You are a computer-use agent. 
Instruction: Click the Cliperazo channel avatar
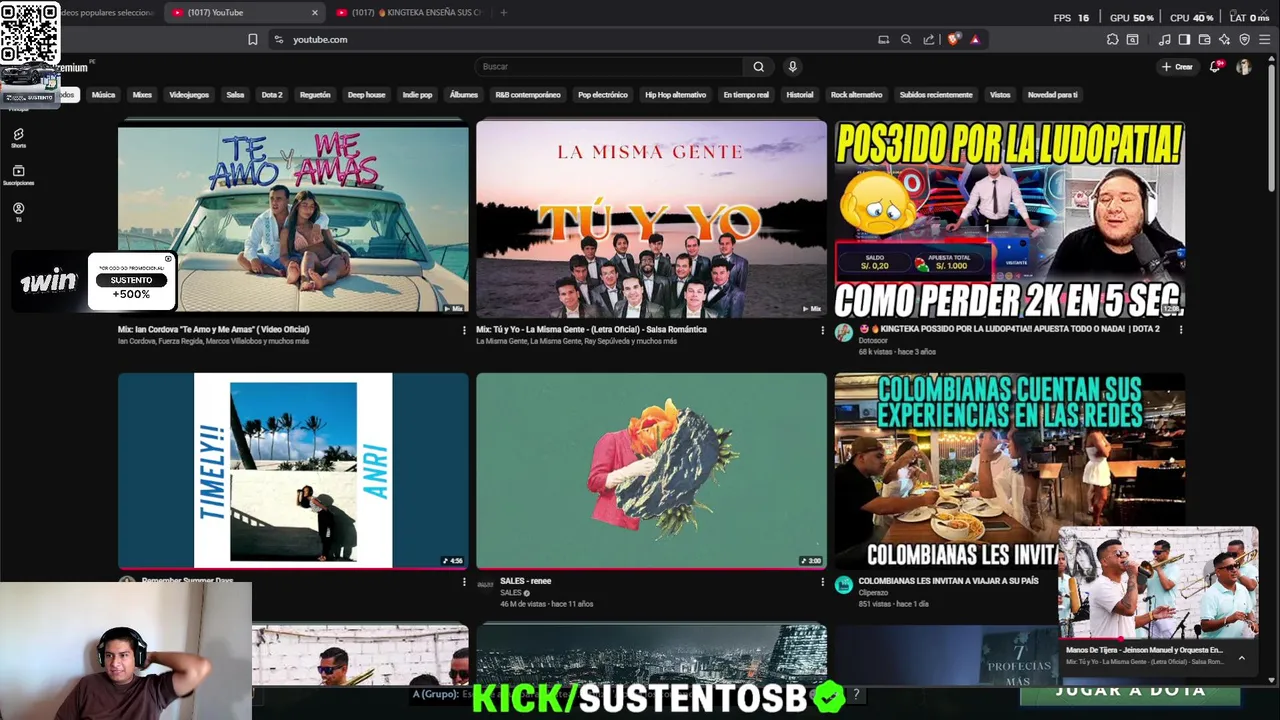pos(844,585)
